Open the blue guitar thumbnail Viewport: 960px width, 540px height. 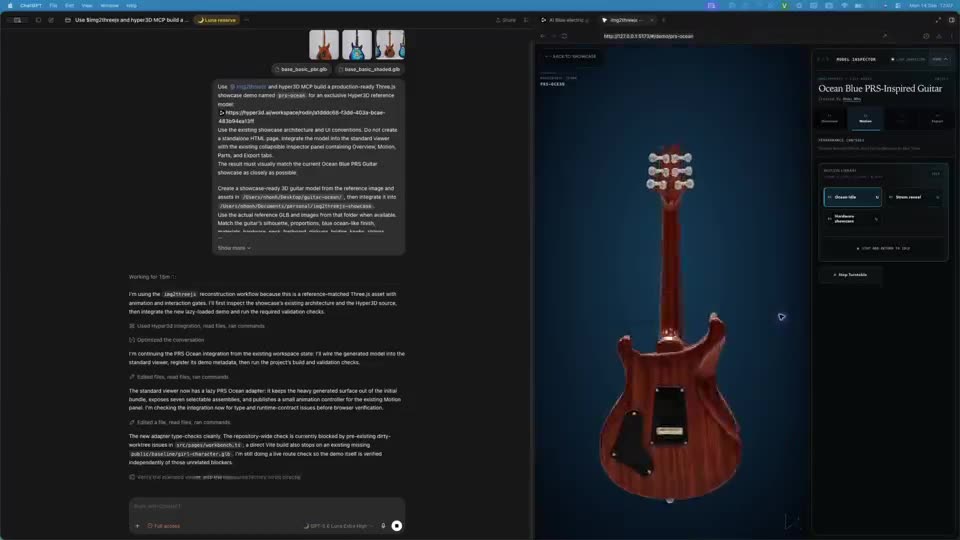coord(357,45)
